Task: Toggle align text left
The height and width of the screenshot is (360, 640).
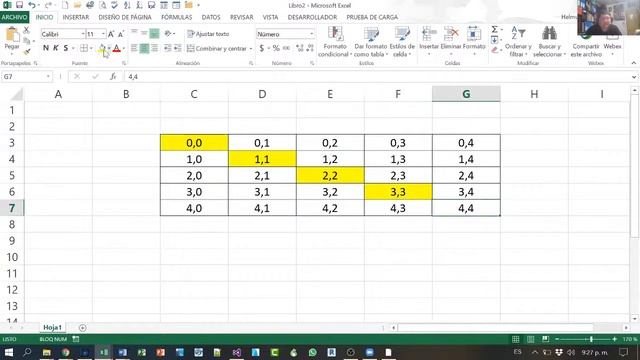Action: 134,48
